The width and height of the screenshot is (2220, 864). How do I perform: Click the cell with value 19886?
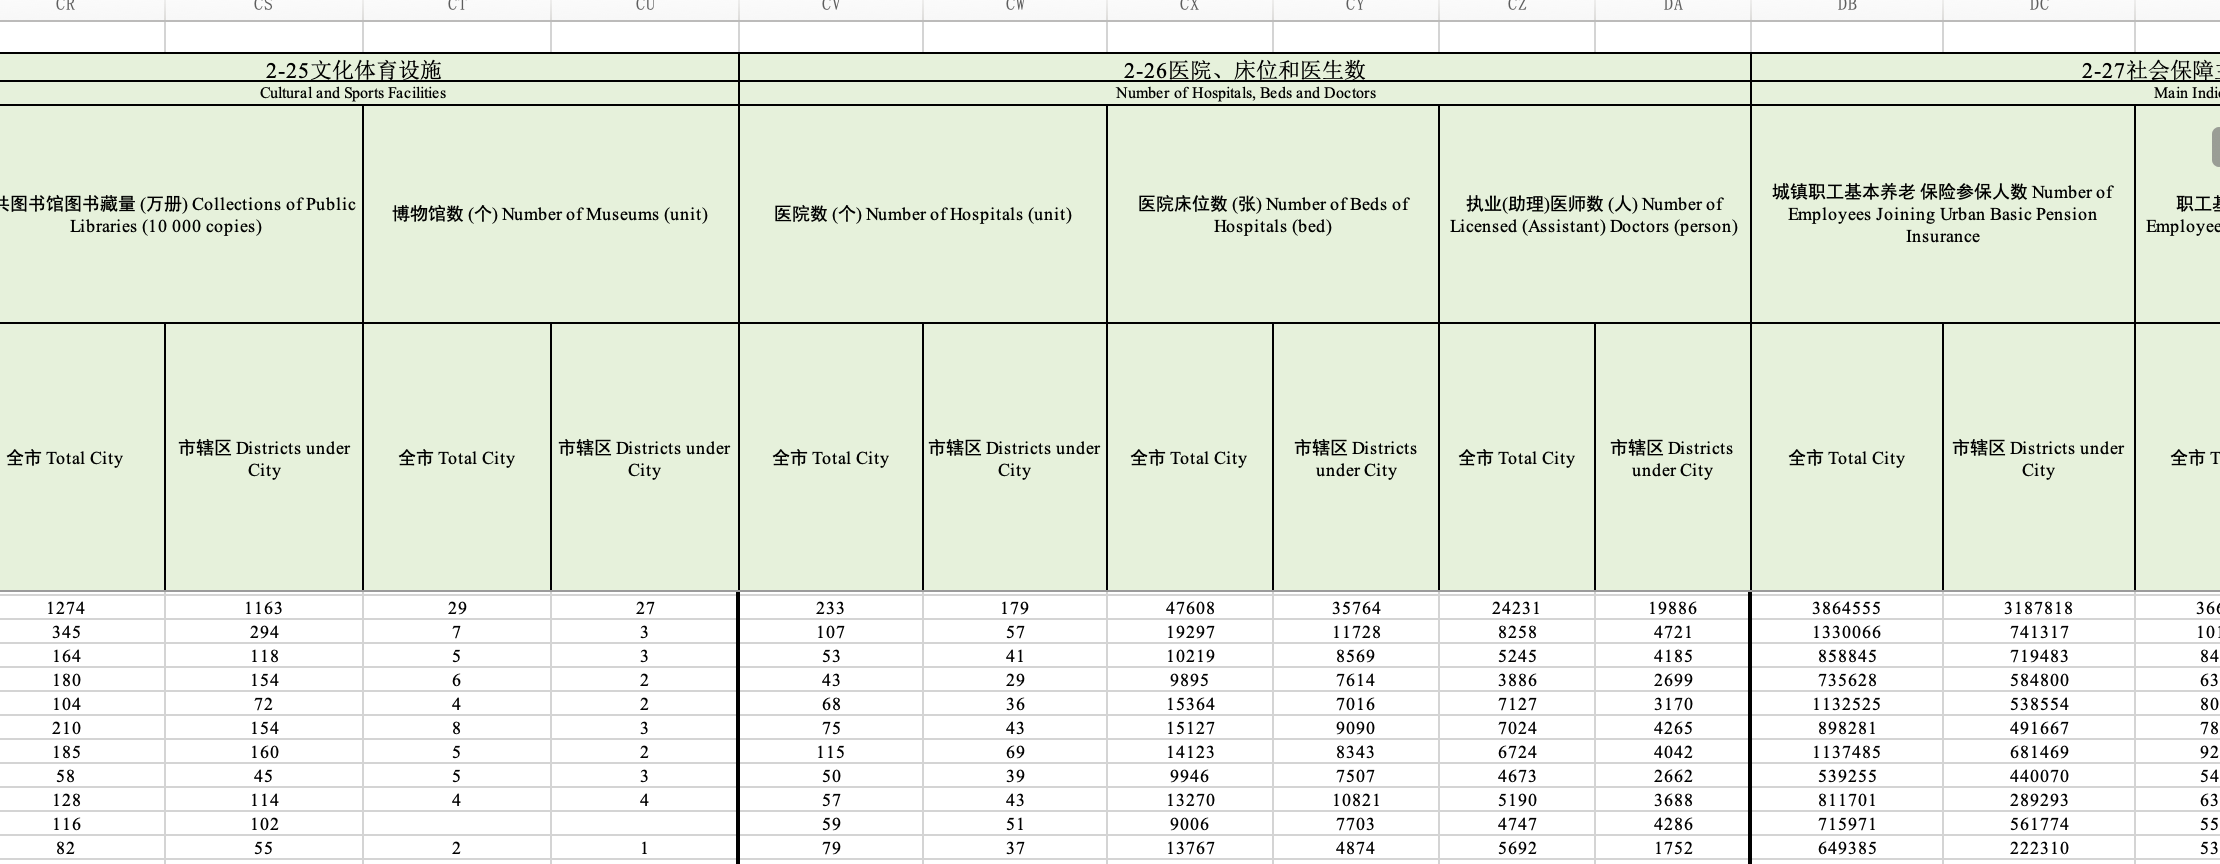(x=1673, y=608)
